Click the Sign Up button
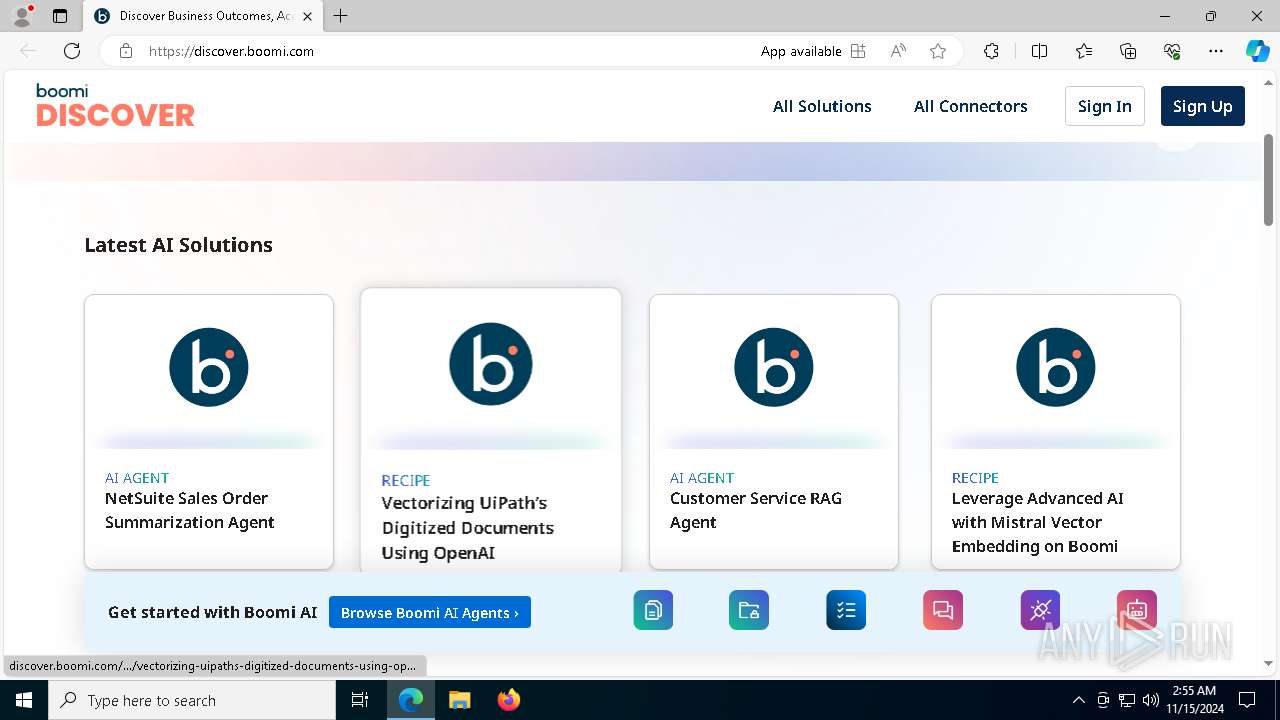 coord(1203,106)
